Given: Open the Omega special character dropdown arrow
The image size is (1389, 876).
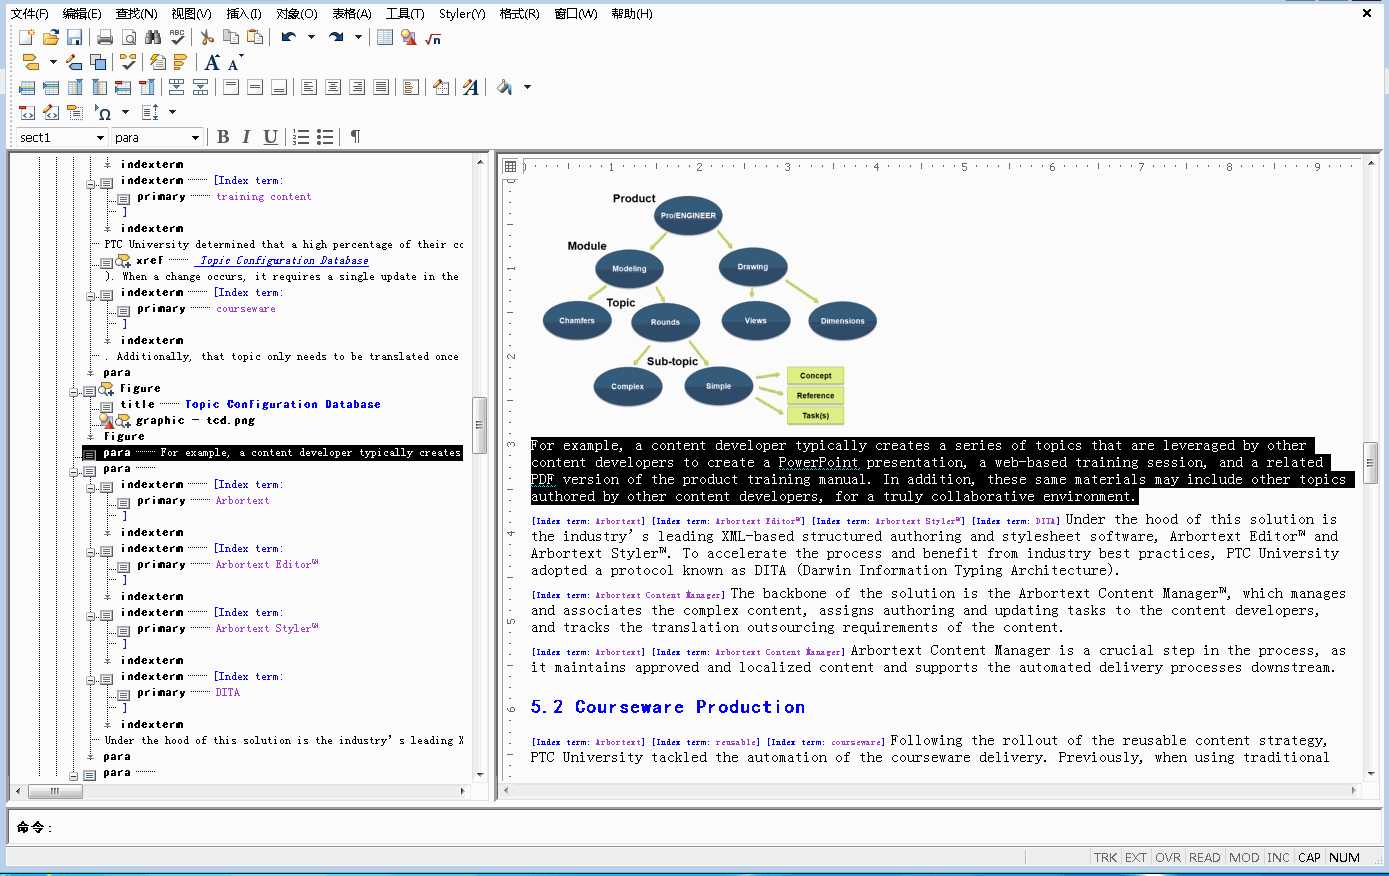Looking at the screenshot, I should (x=125, y=112).
